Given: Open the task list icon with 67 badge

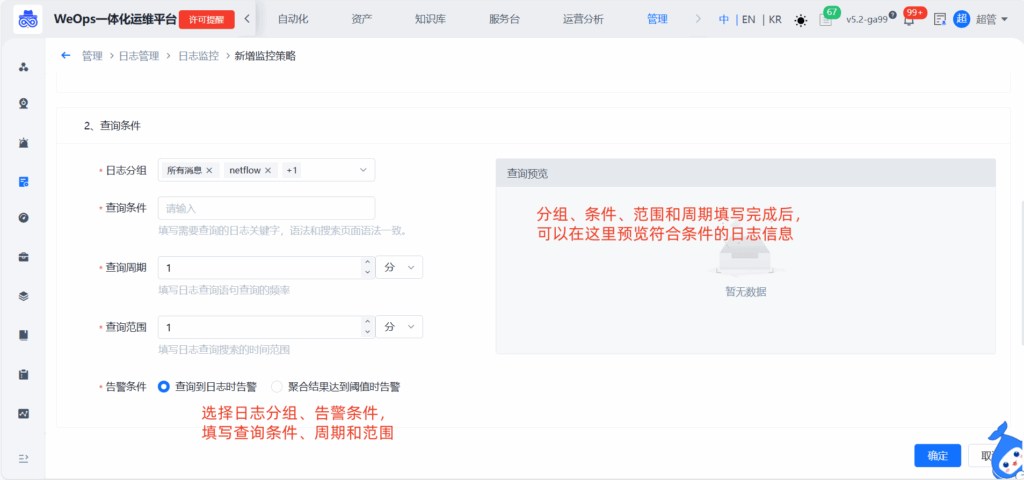Looking at the screenshot, I should tap(825, 20).
